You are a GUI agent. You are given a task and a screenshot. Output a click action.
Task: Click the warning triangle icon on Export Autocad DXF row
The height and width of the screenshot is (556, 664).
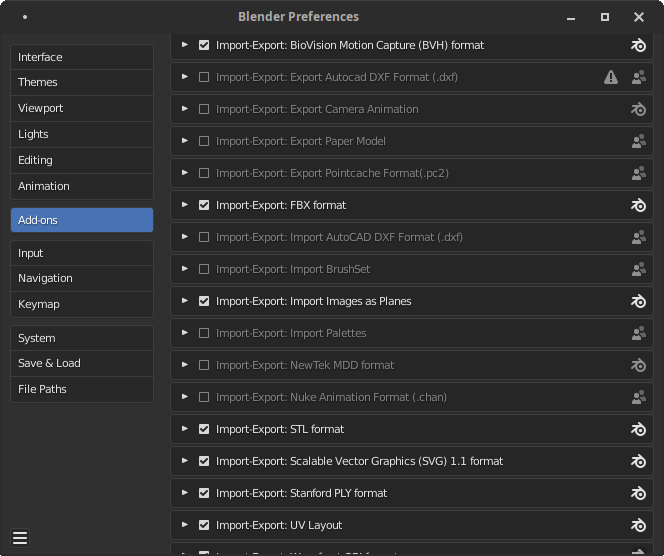point(611,77)
